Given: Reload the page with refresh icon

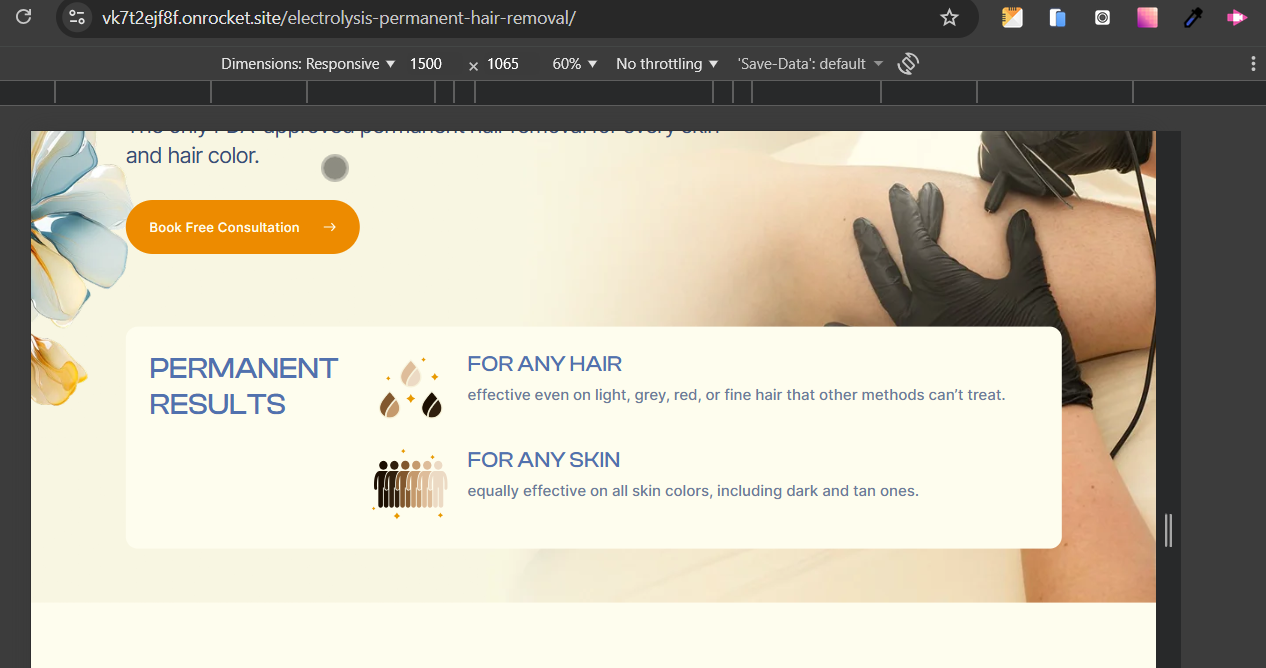Looking at the screenshot, I should point(23,17).
